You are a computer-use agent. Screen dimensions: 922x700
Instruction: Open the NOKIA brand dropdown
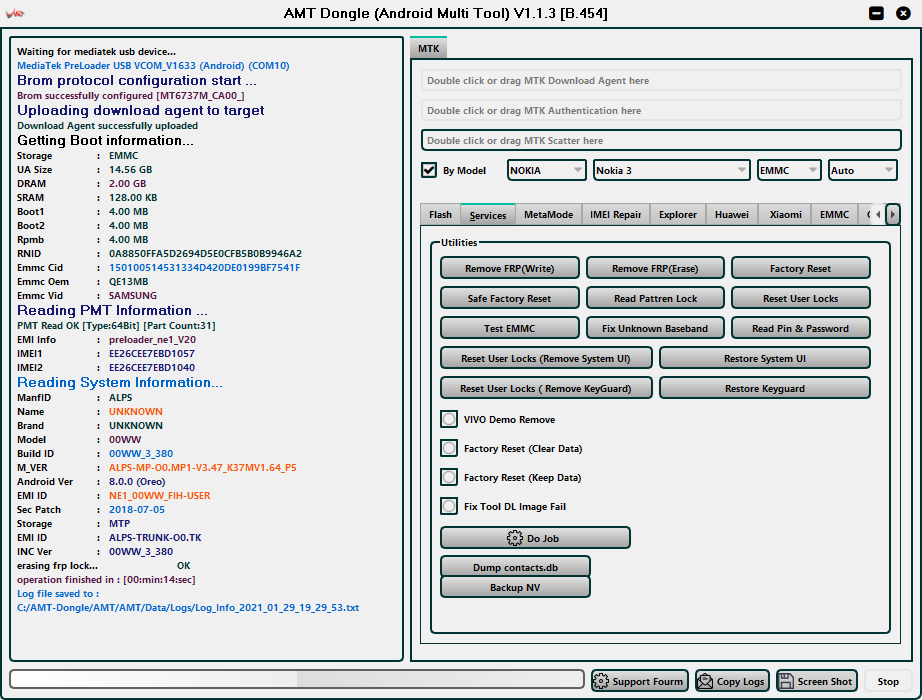click(546, 170)
